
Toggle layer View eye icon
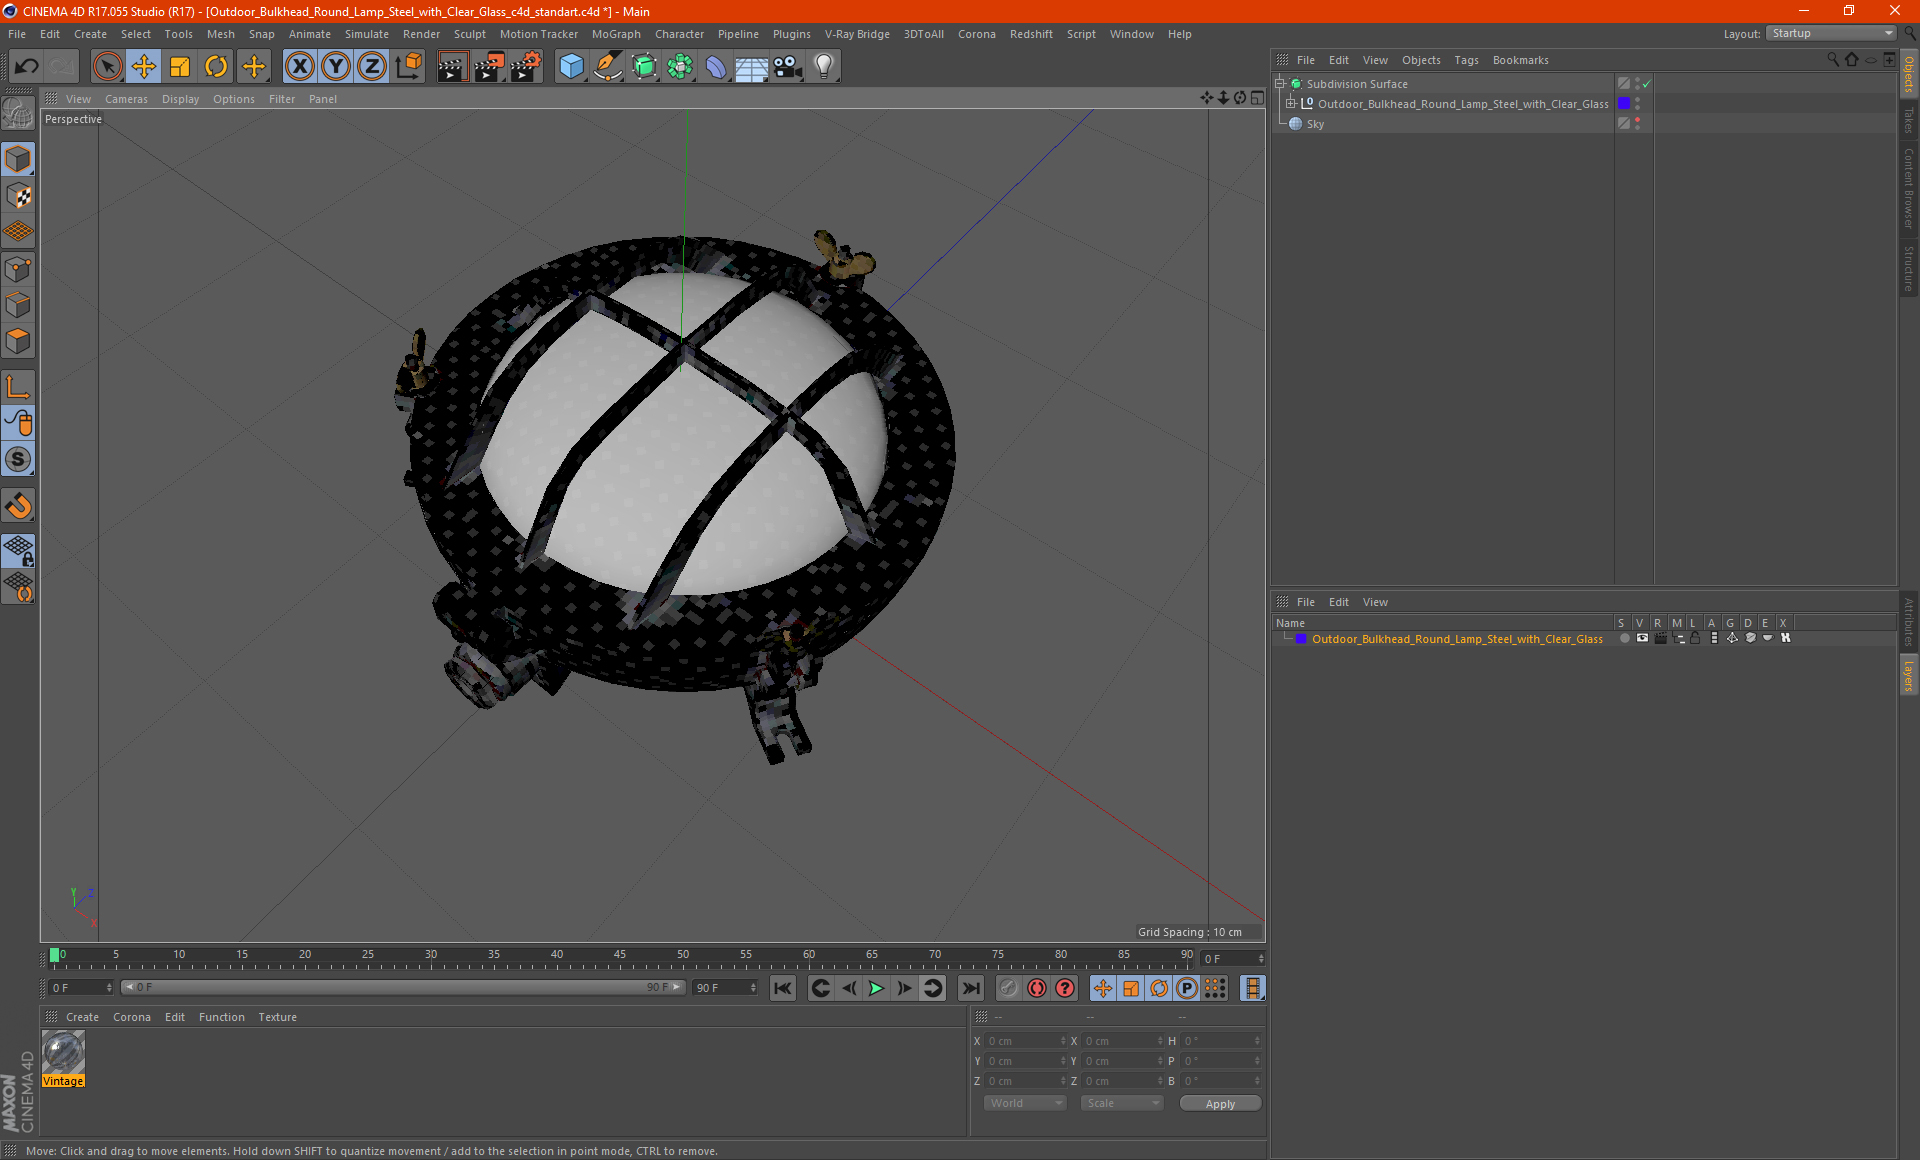coord(1642,638)
